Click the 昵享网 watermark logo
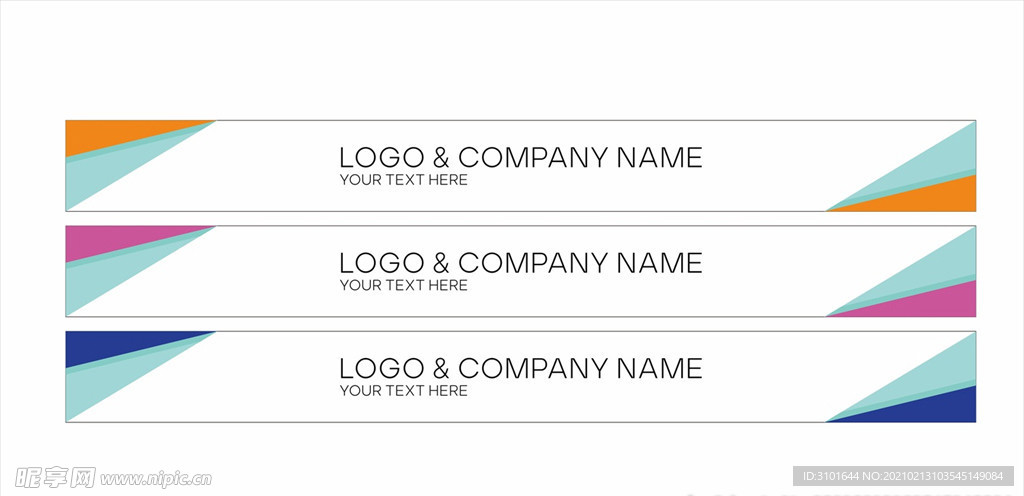 point(56,478)
